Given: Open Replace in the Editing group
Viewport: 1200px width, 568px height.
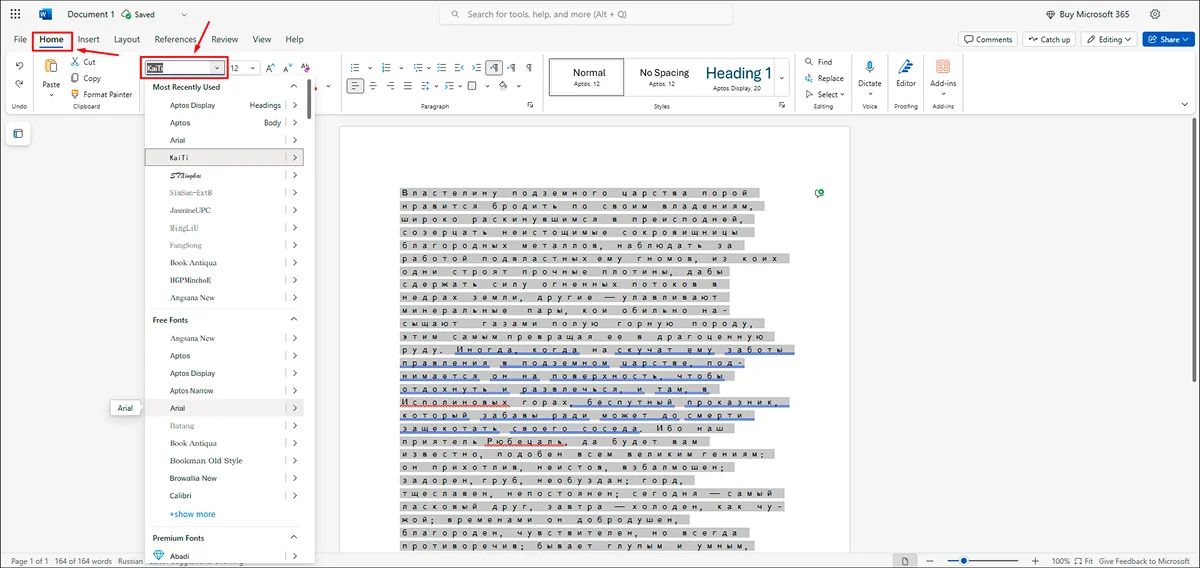Looking at the screenshot, I should 823,78.
